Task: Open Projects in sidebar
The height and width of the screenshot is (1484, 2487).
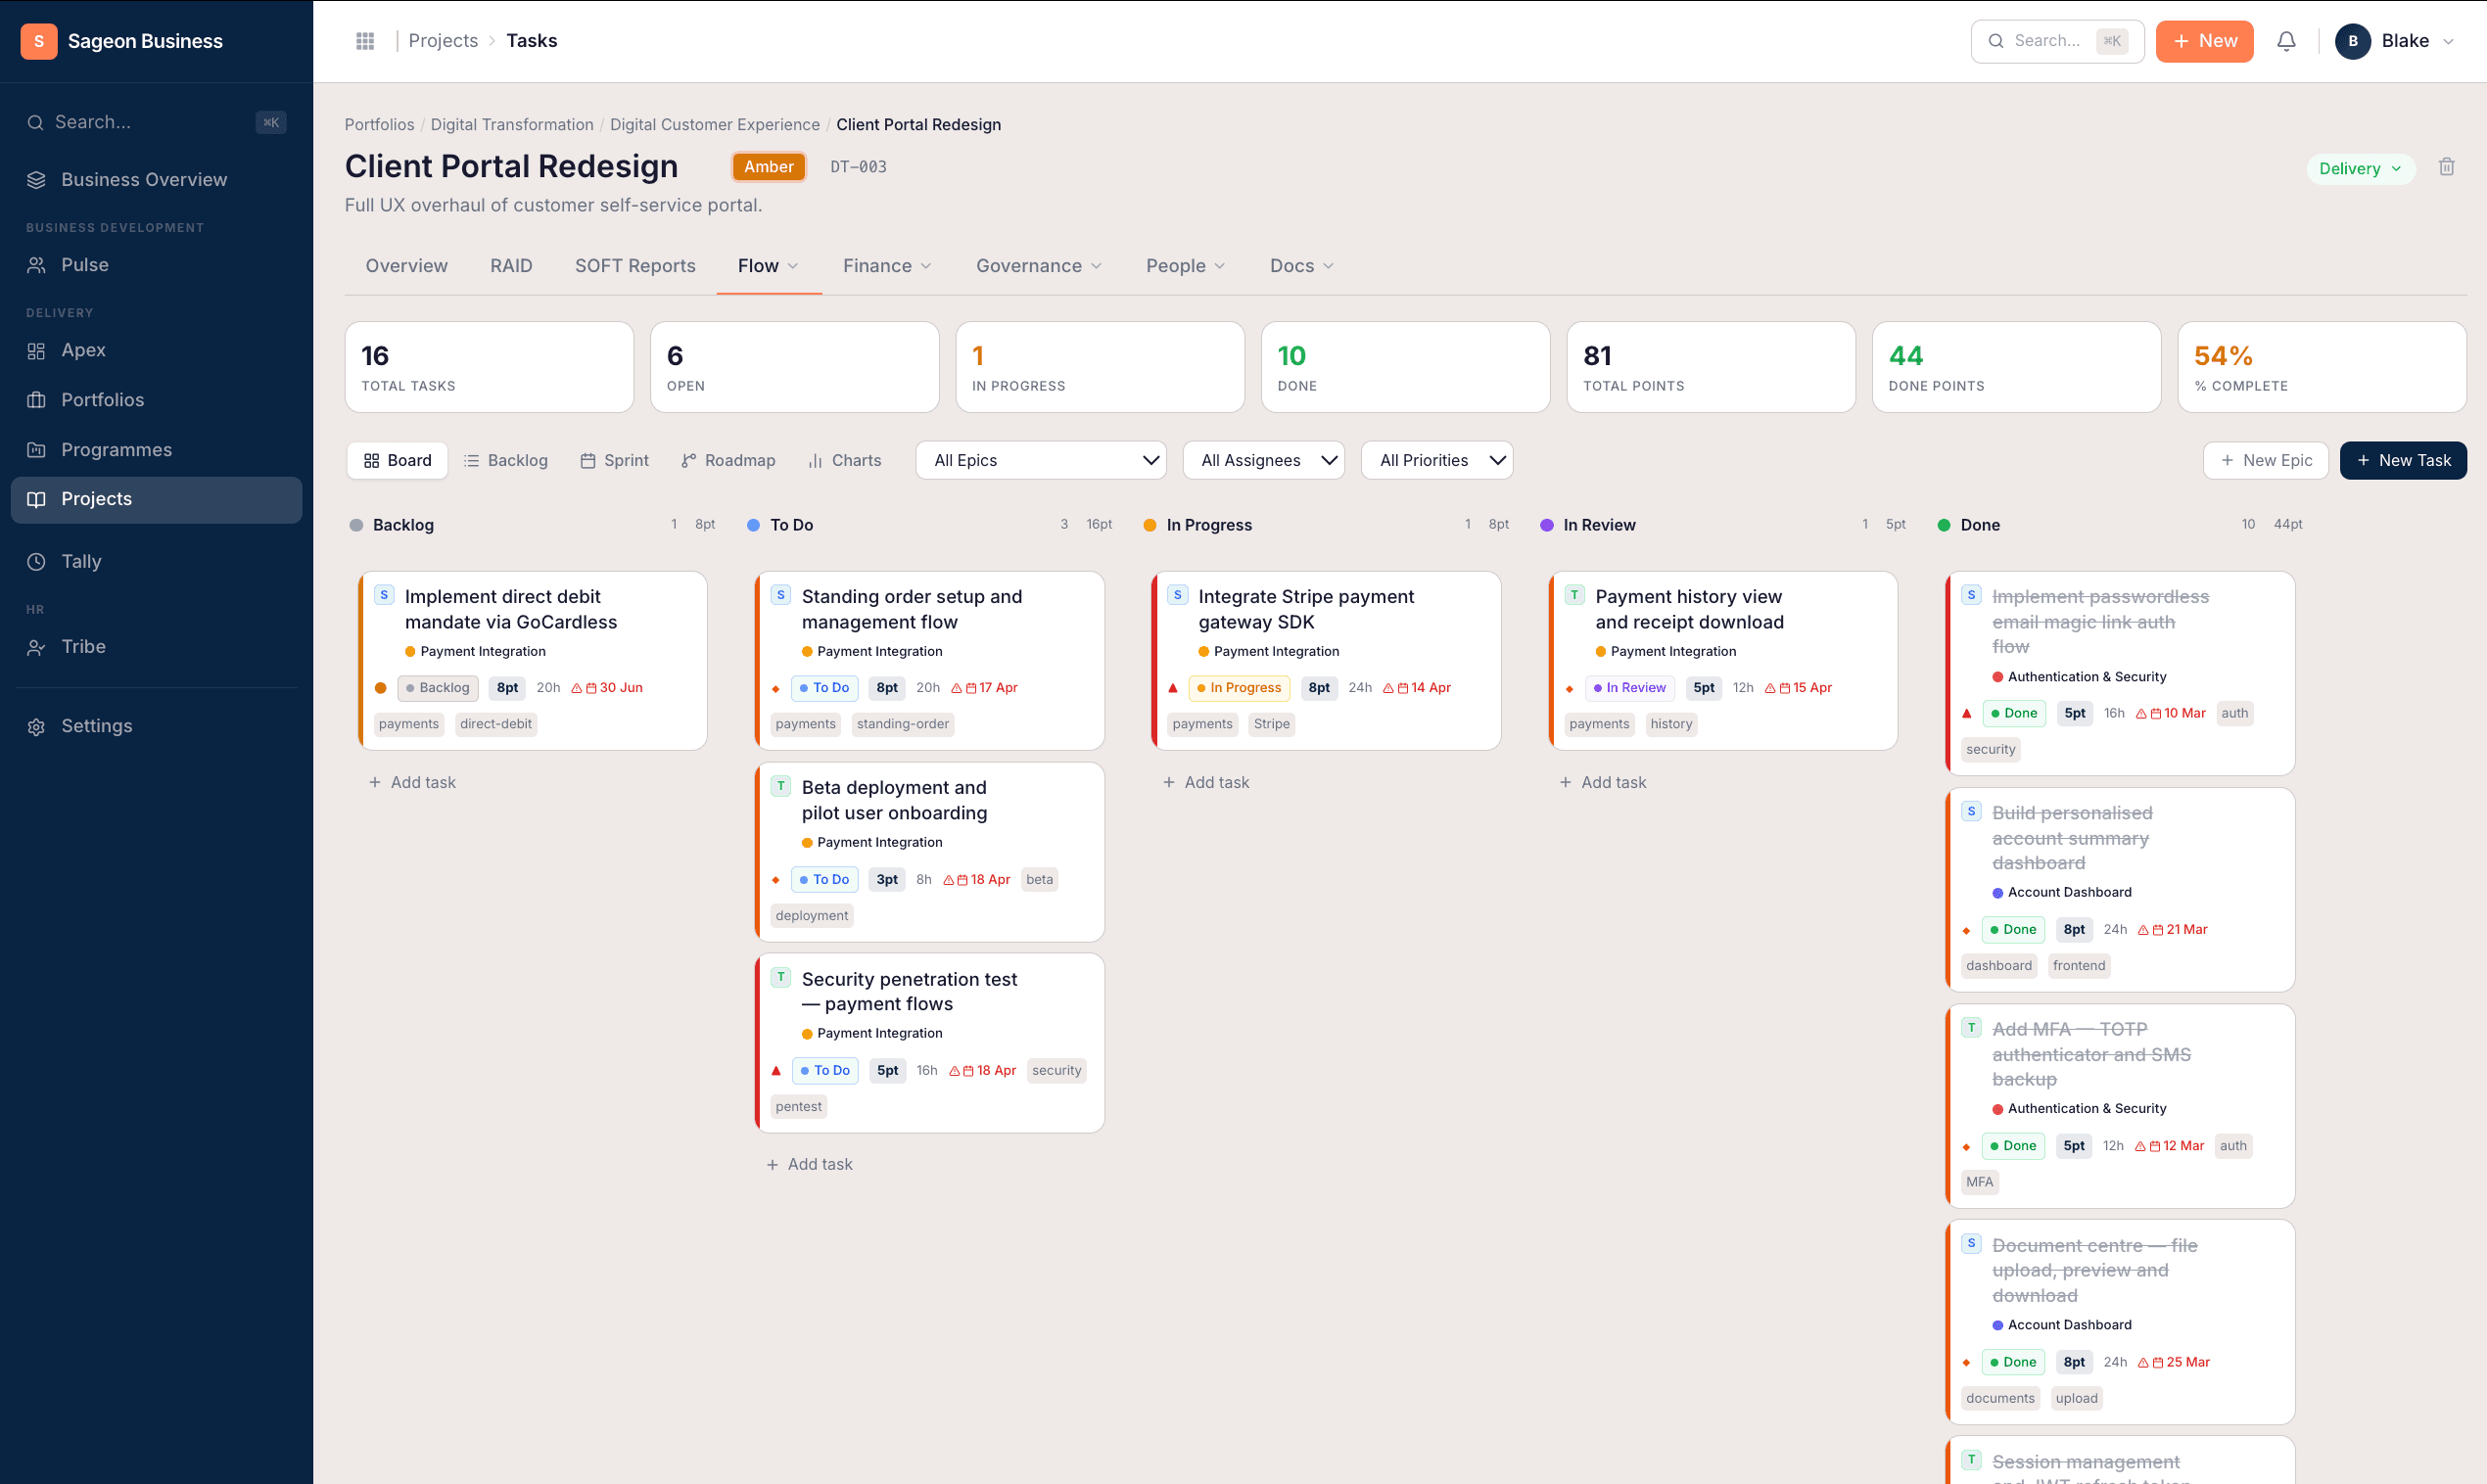Action: coord(156,499)
